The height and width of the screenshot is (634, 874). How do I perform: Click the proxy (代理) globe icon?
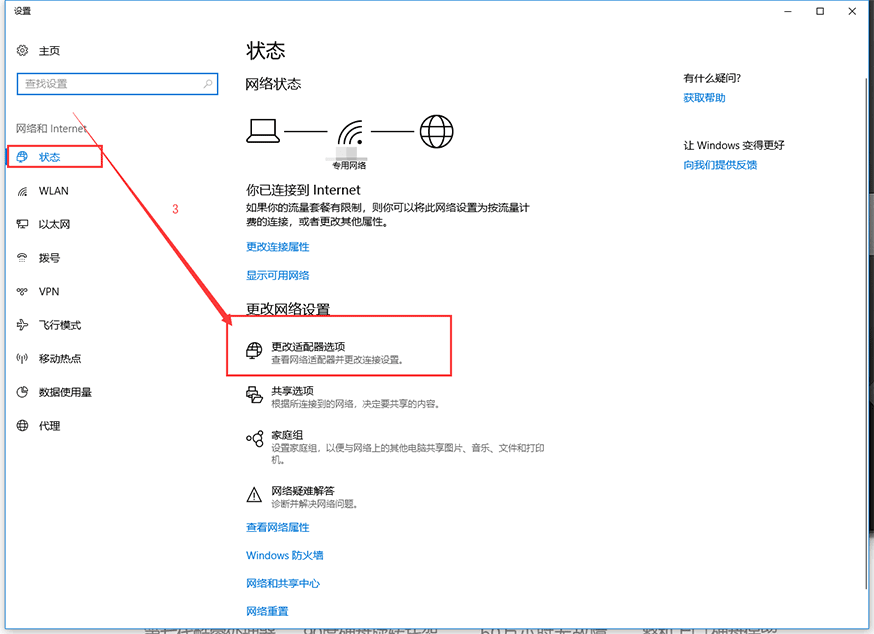(x=22, y=426)
